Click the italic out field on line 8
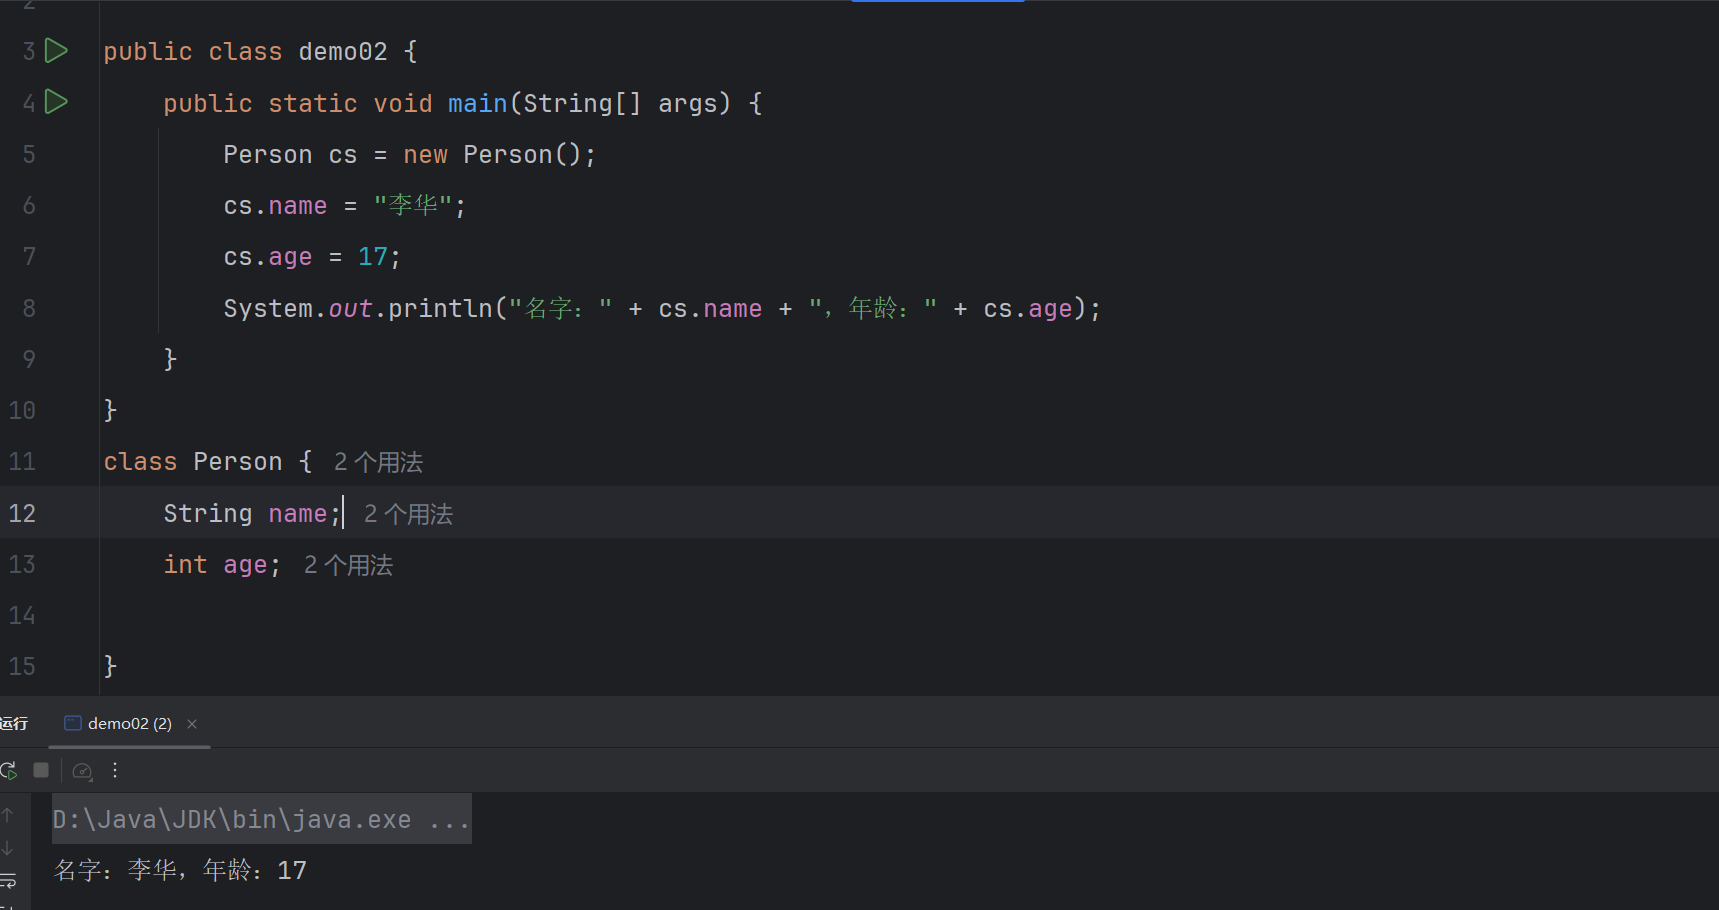The image size is (1719, 910). point(350,308)
